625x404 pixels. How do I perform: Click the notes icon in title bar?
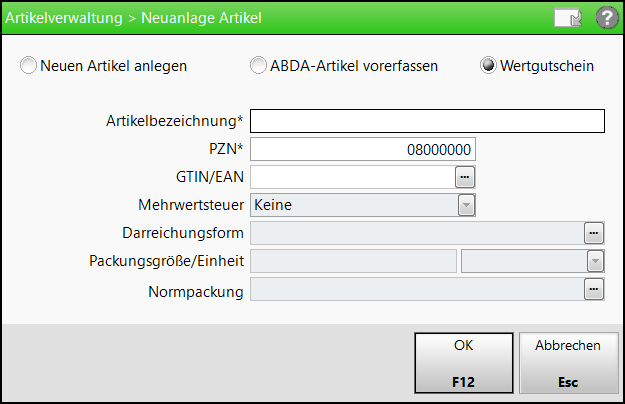(x=569, y=17)
